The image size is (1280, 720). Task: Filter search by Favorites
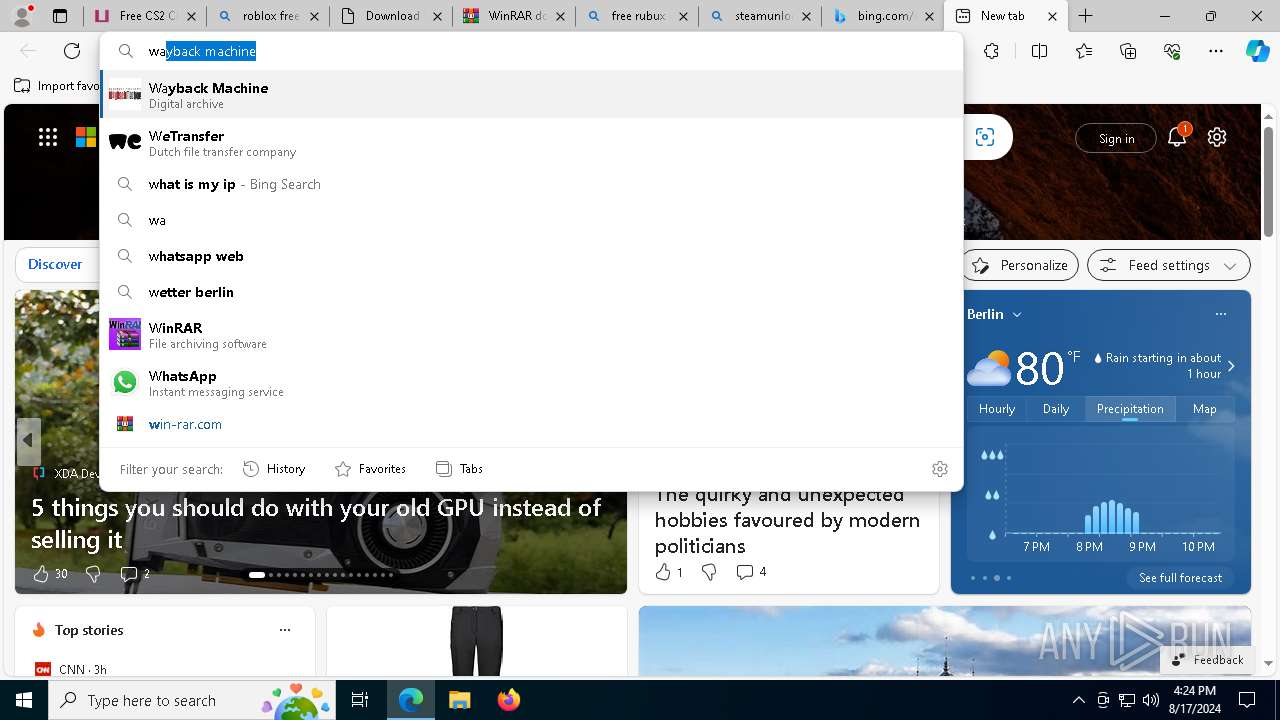370,469
